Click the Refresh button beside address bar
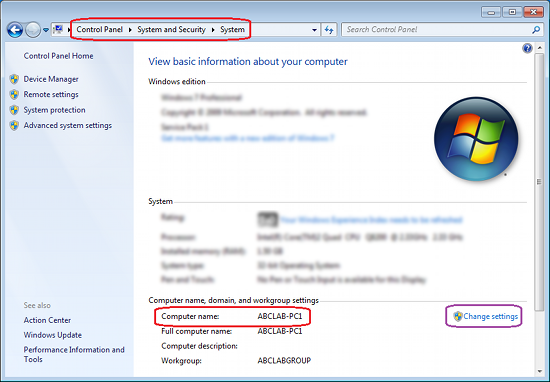This screenshot has width=550, height=382. (x=329, y=30)
